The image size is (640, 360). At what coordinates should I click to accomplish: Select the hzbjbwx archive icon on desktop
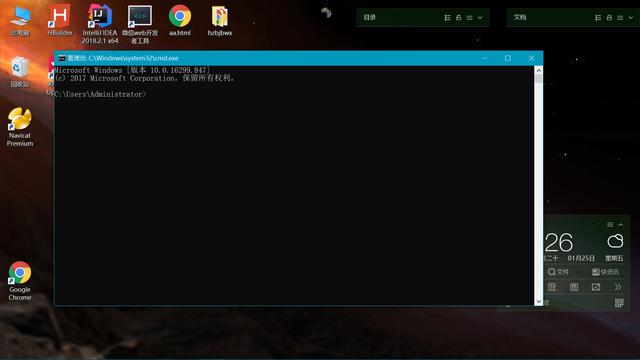(x=220, y=21)
